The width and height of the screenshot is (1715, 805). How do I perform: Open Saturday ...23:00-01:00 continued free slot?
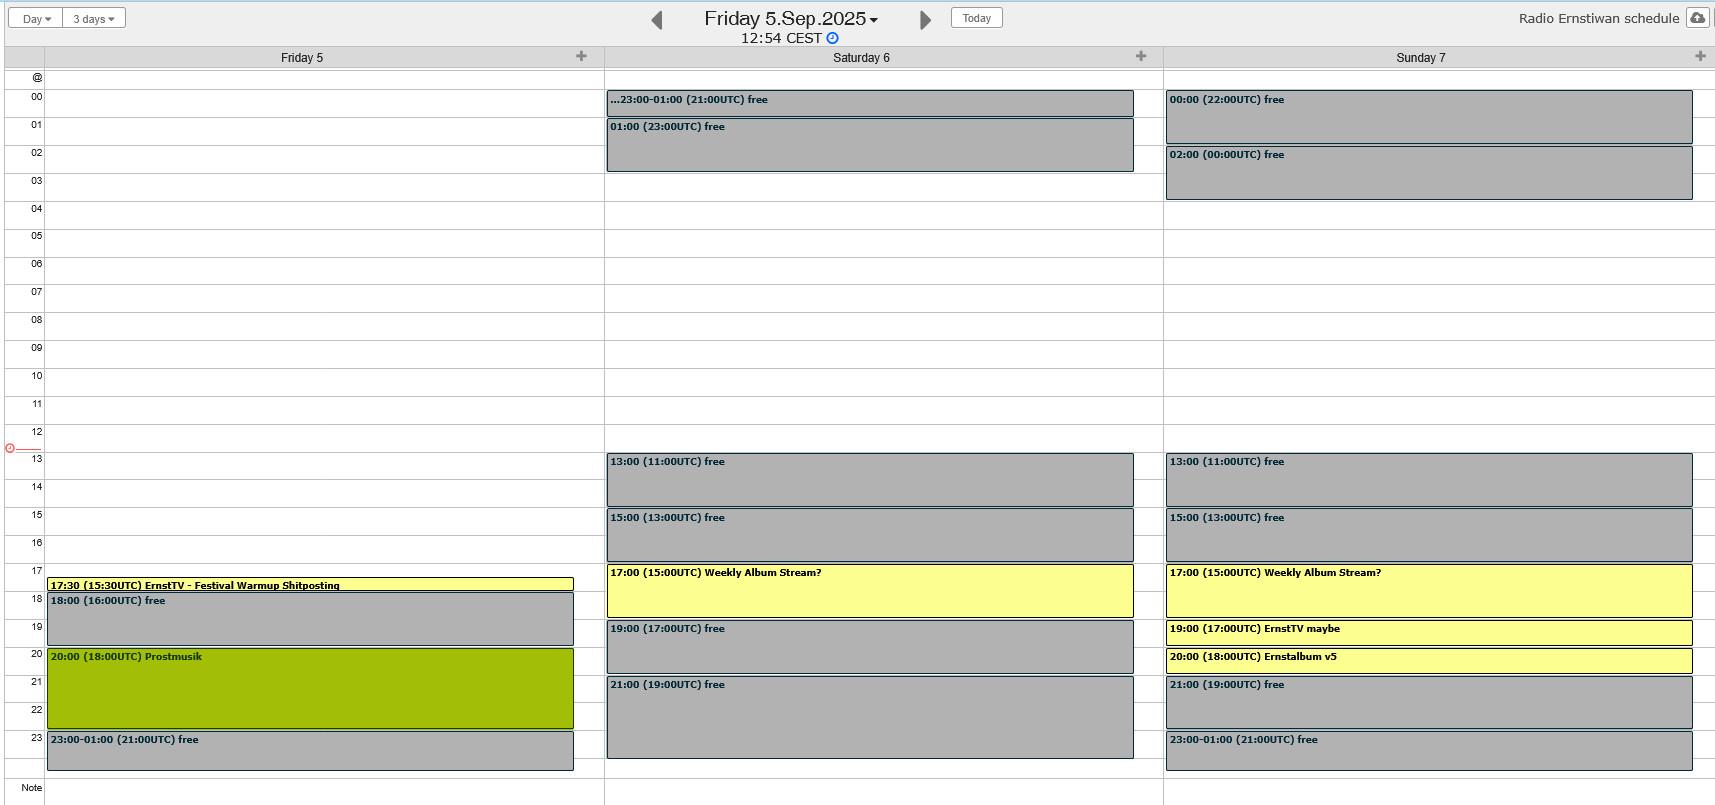coord(870,103)
